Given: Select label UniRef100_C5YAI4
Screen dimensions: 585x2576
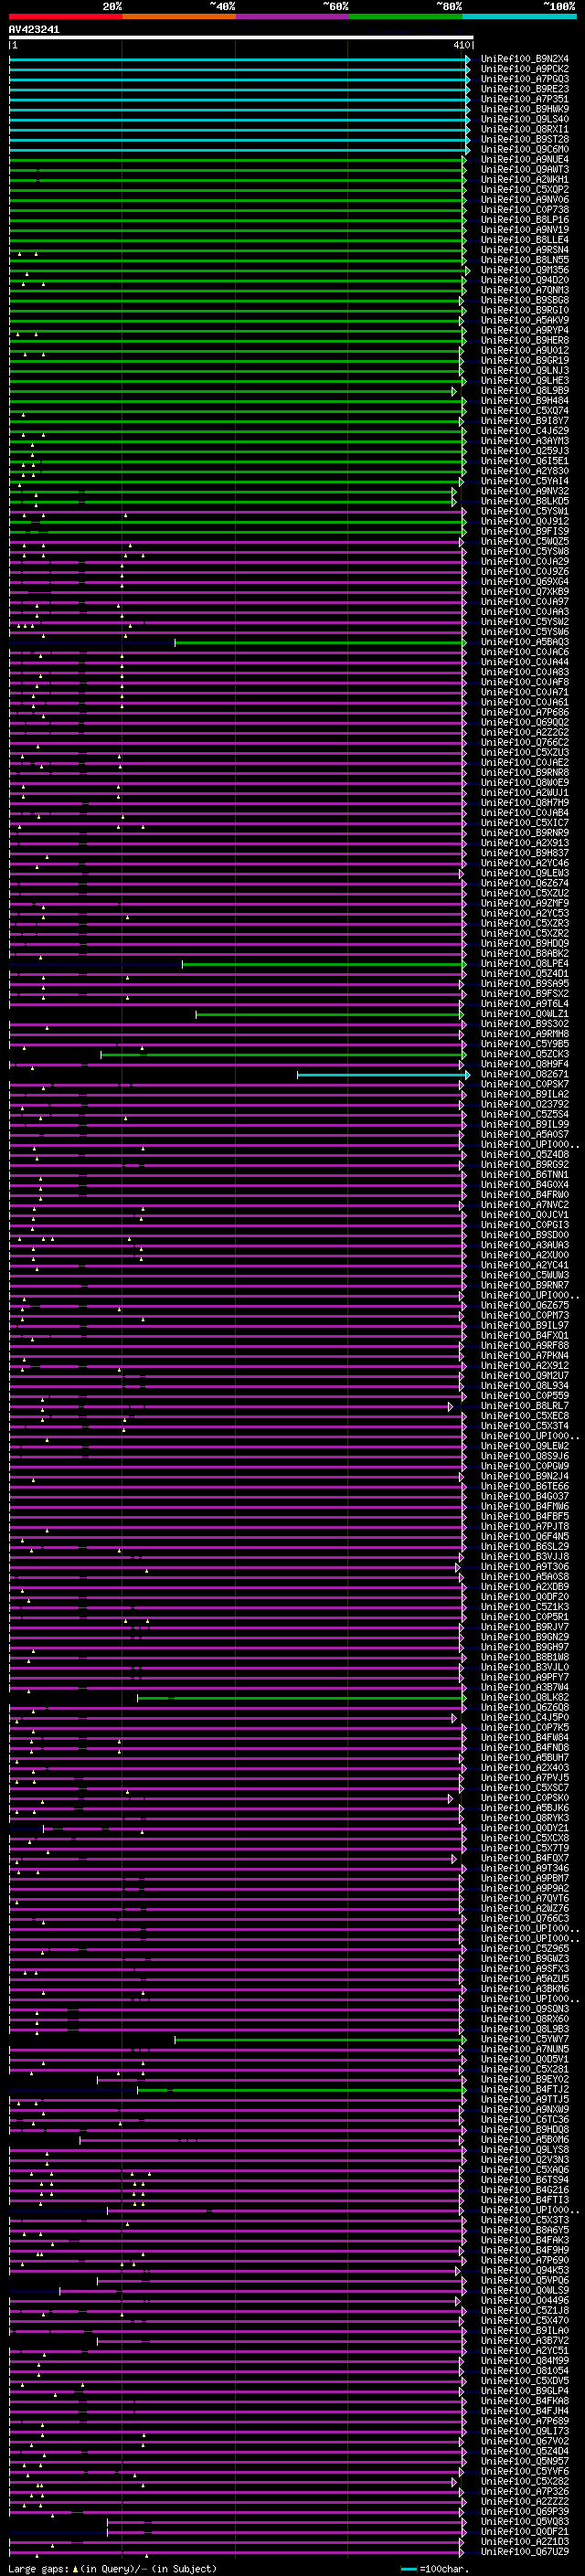Looking at the screenshot, I should 525,481.
